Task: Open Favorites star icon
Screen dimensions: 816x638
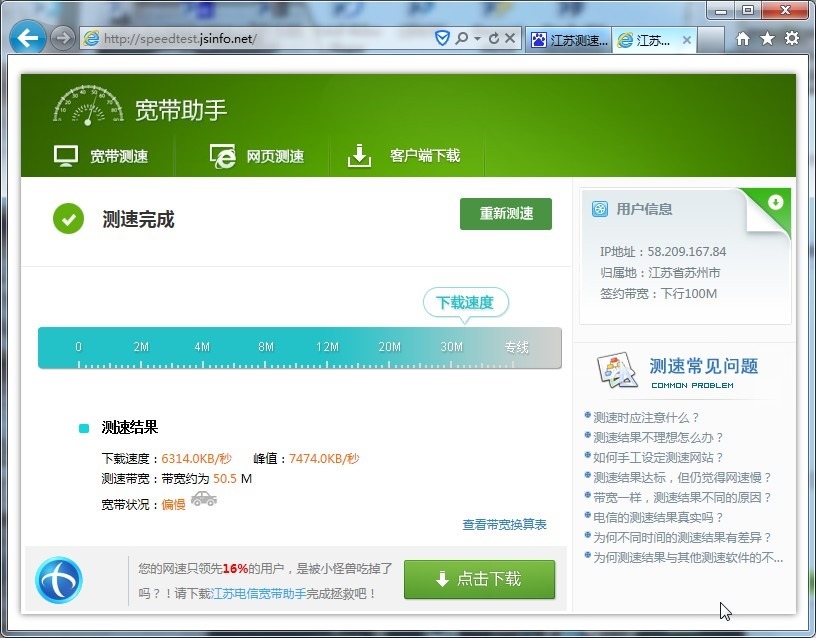Action: (x=767, y=39)
